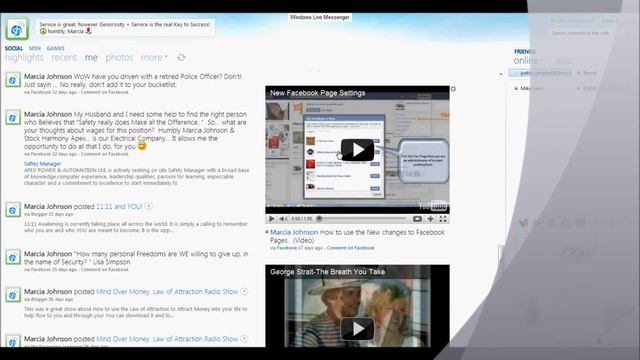The height and width of the screenshot is (360, 640).
Task: Play the 'George Strait-The Breath You Take' video
Action: point(357,328)
